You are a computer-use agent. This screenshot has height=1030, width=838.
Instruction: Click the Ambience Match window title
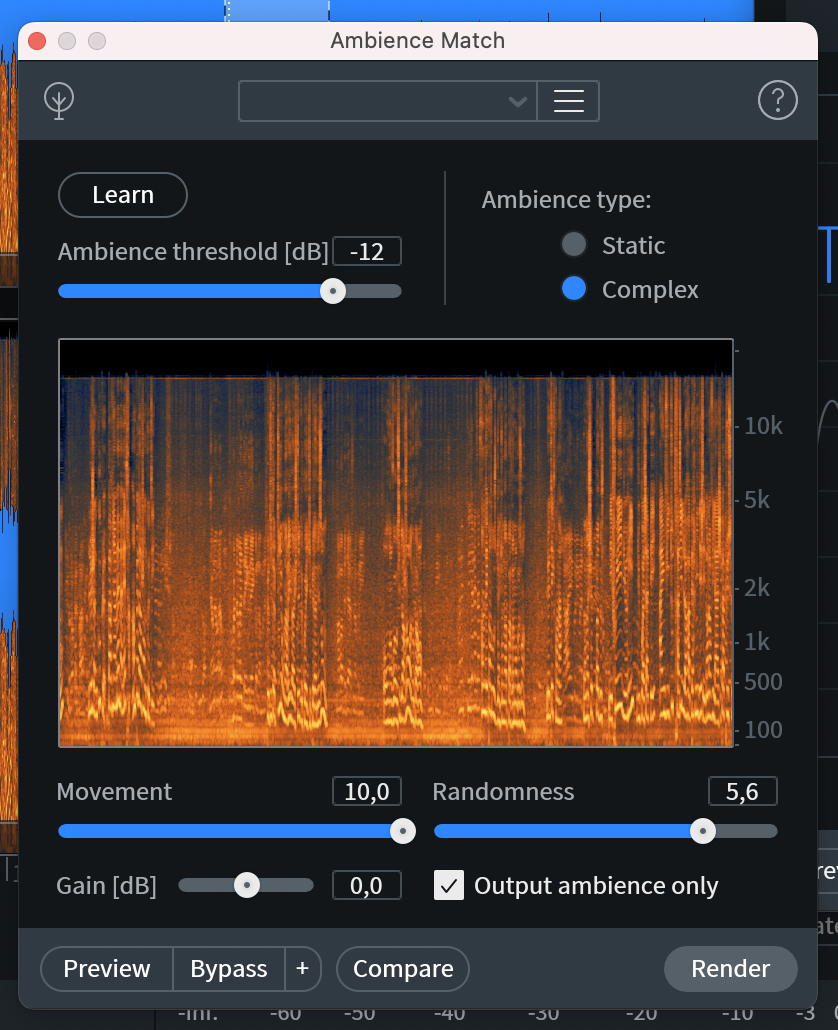[x=418, y=41]
